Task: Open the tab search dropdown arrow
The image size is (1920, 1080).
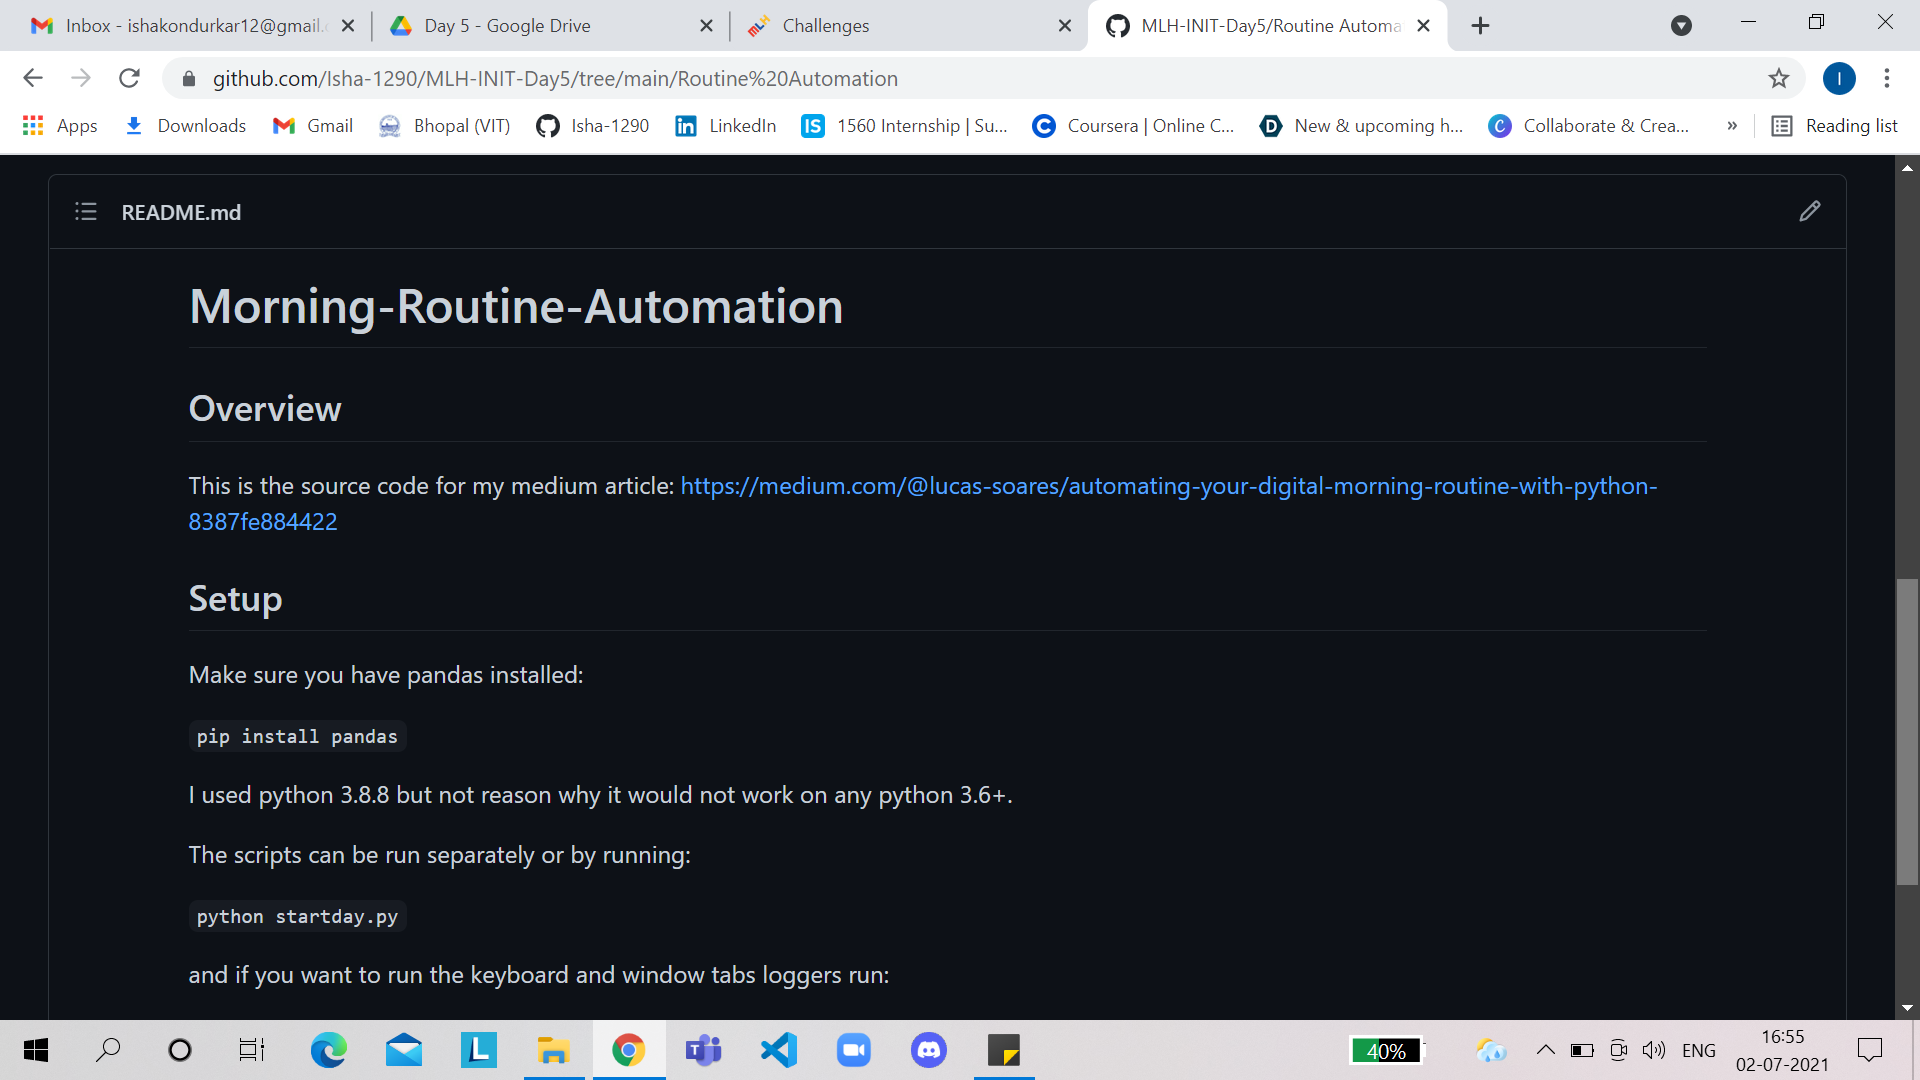Action: pos(1681,26)
